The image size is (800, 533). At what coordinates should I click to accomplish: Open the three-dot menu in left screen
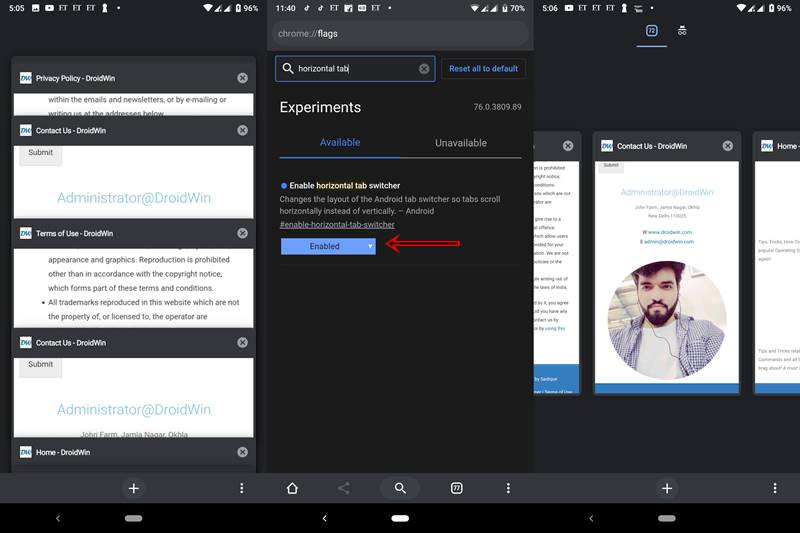click(x=241, y=488)
